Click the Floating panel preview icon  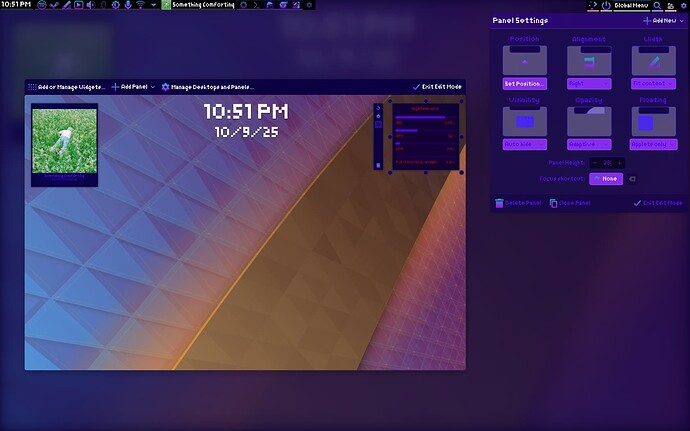tap(653, 121)
